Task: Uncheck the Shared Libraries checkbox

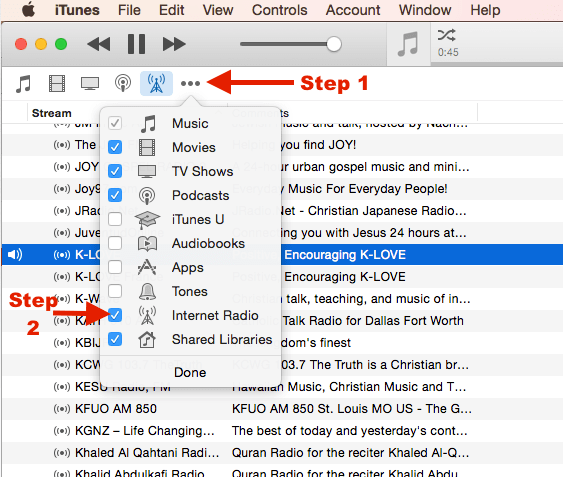Action: coord(115,339)
